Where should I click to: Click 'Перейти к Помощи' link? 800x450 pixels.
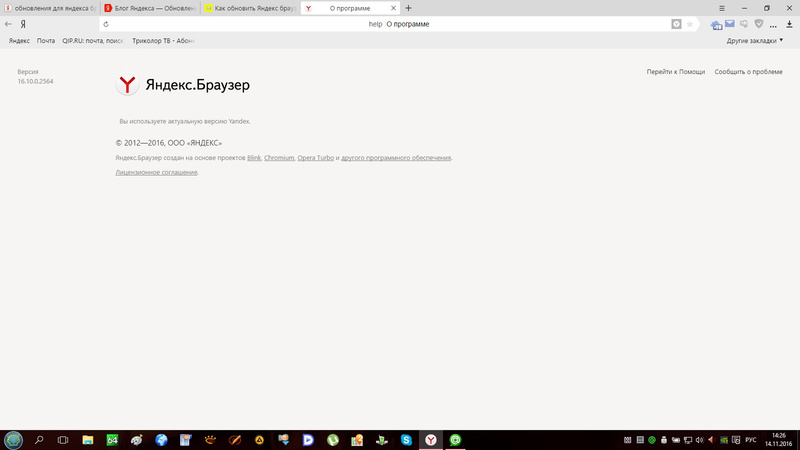pyautogui.click(x=676, y=72)
